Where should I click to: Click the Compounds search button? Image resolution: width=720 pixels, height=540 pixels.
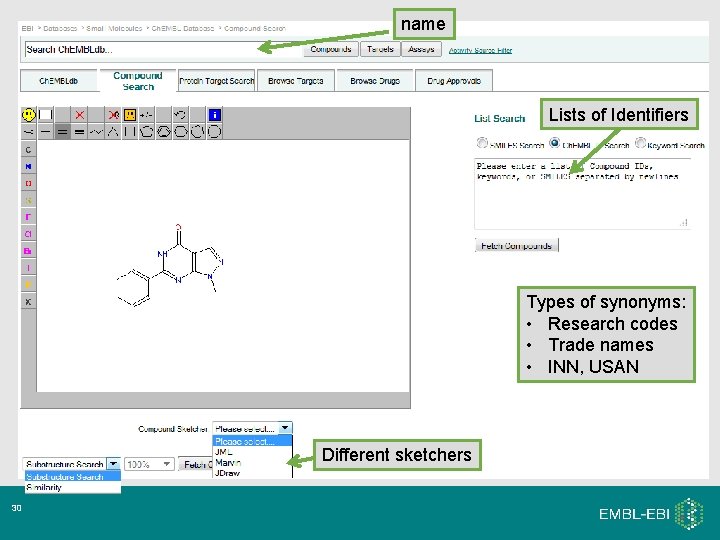[x=331, y=49]
